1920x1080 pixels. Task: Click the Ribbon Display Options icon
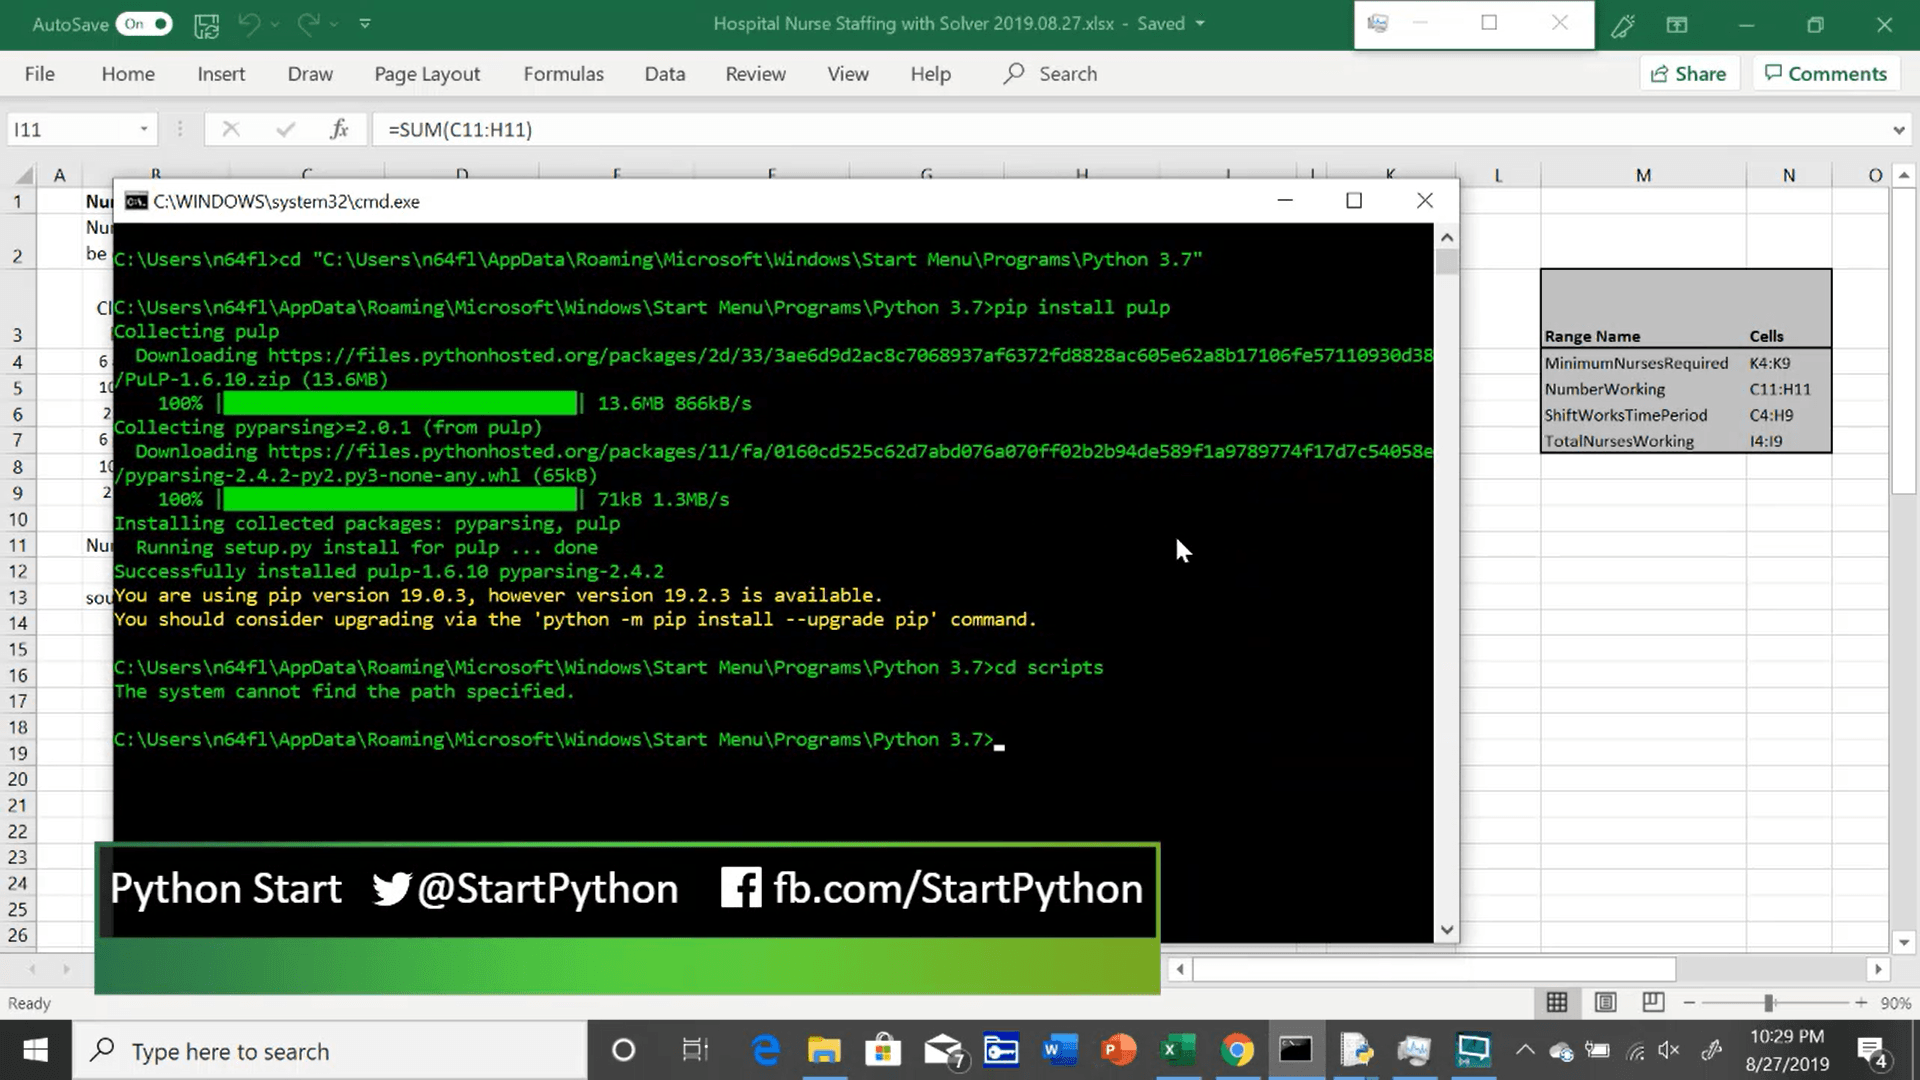click(x=1677, y=25)
